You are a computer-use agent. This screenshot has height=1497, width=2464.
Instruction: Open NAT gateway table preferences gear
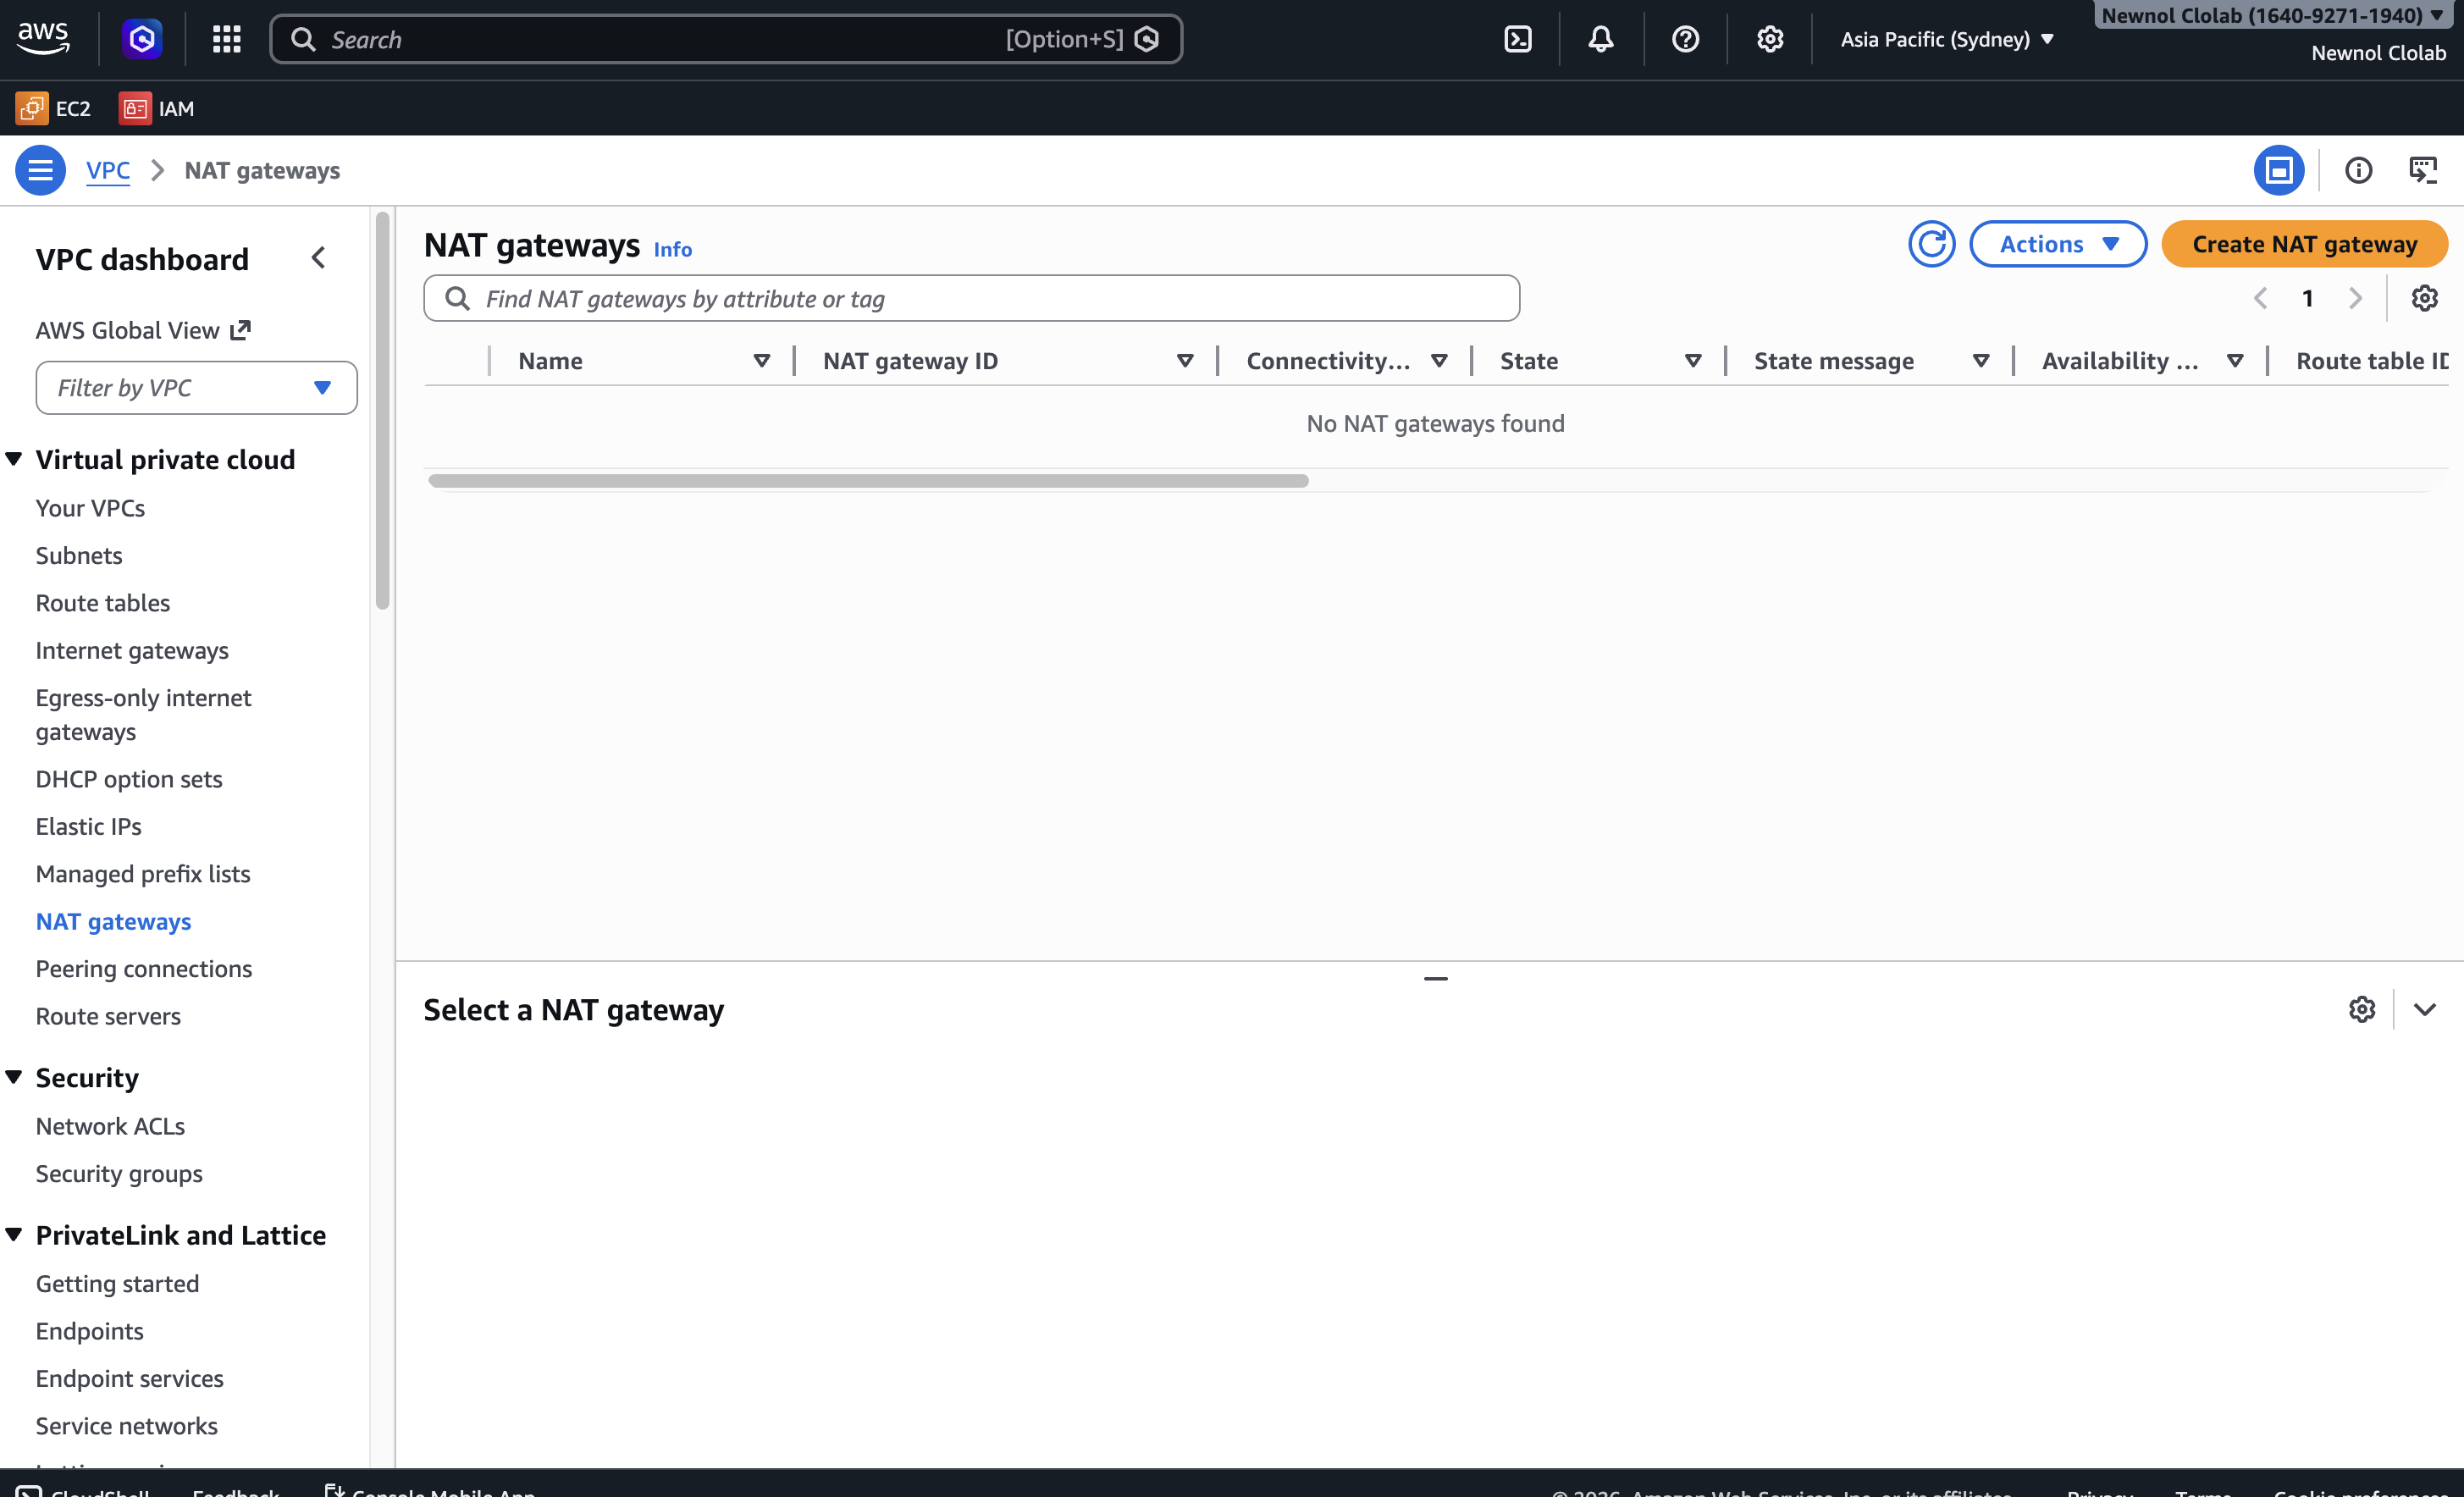[2424, 297]
